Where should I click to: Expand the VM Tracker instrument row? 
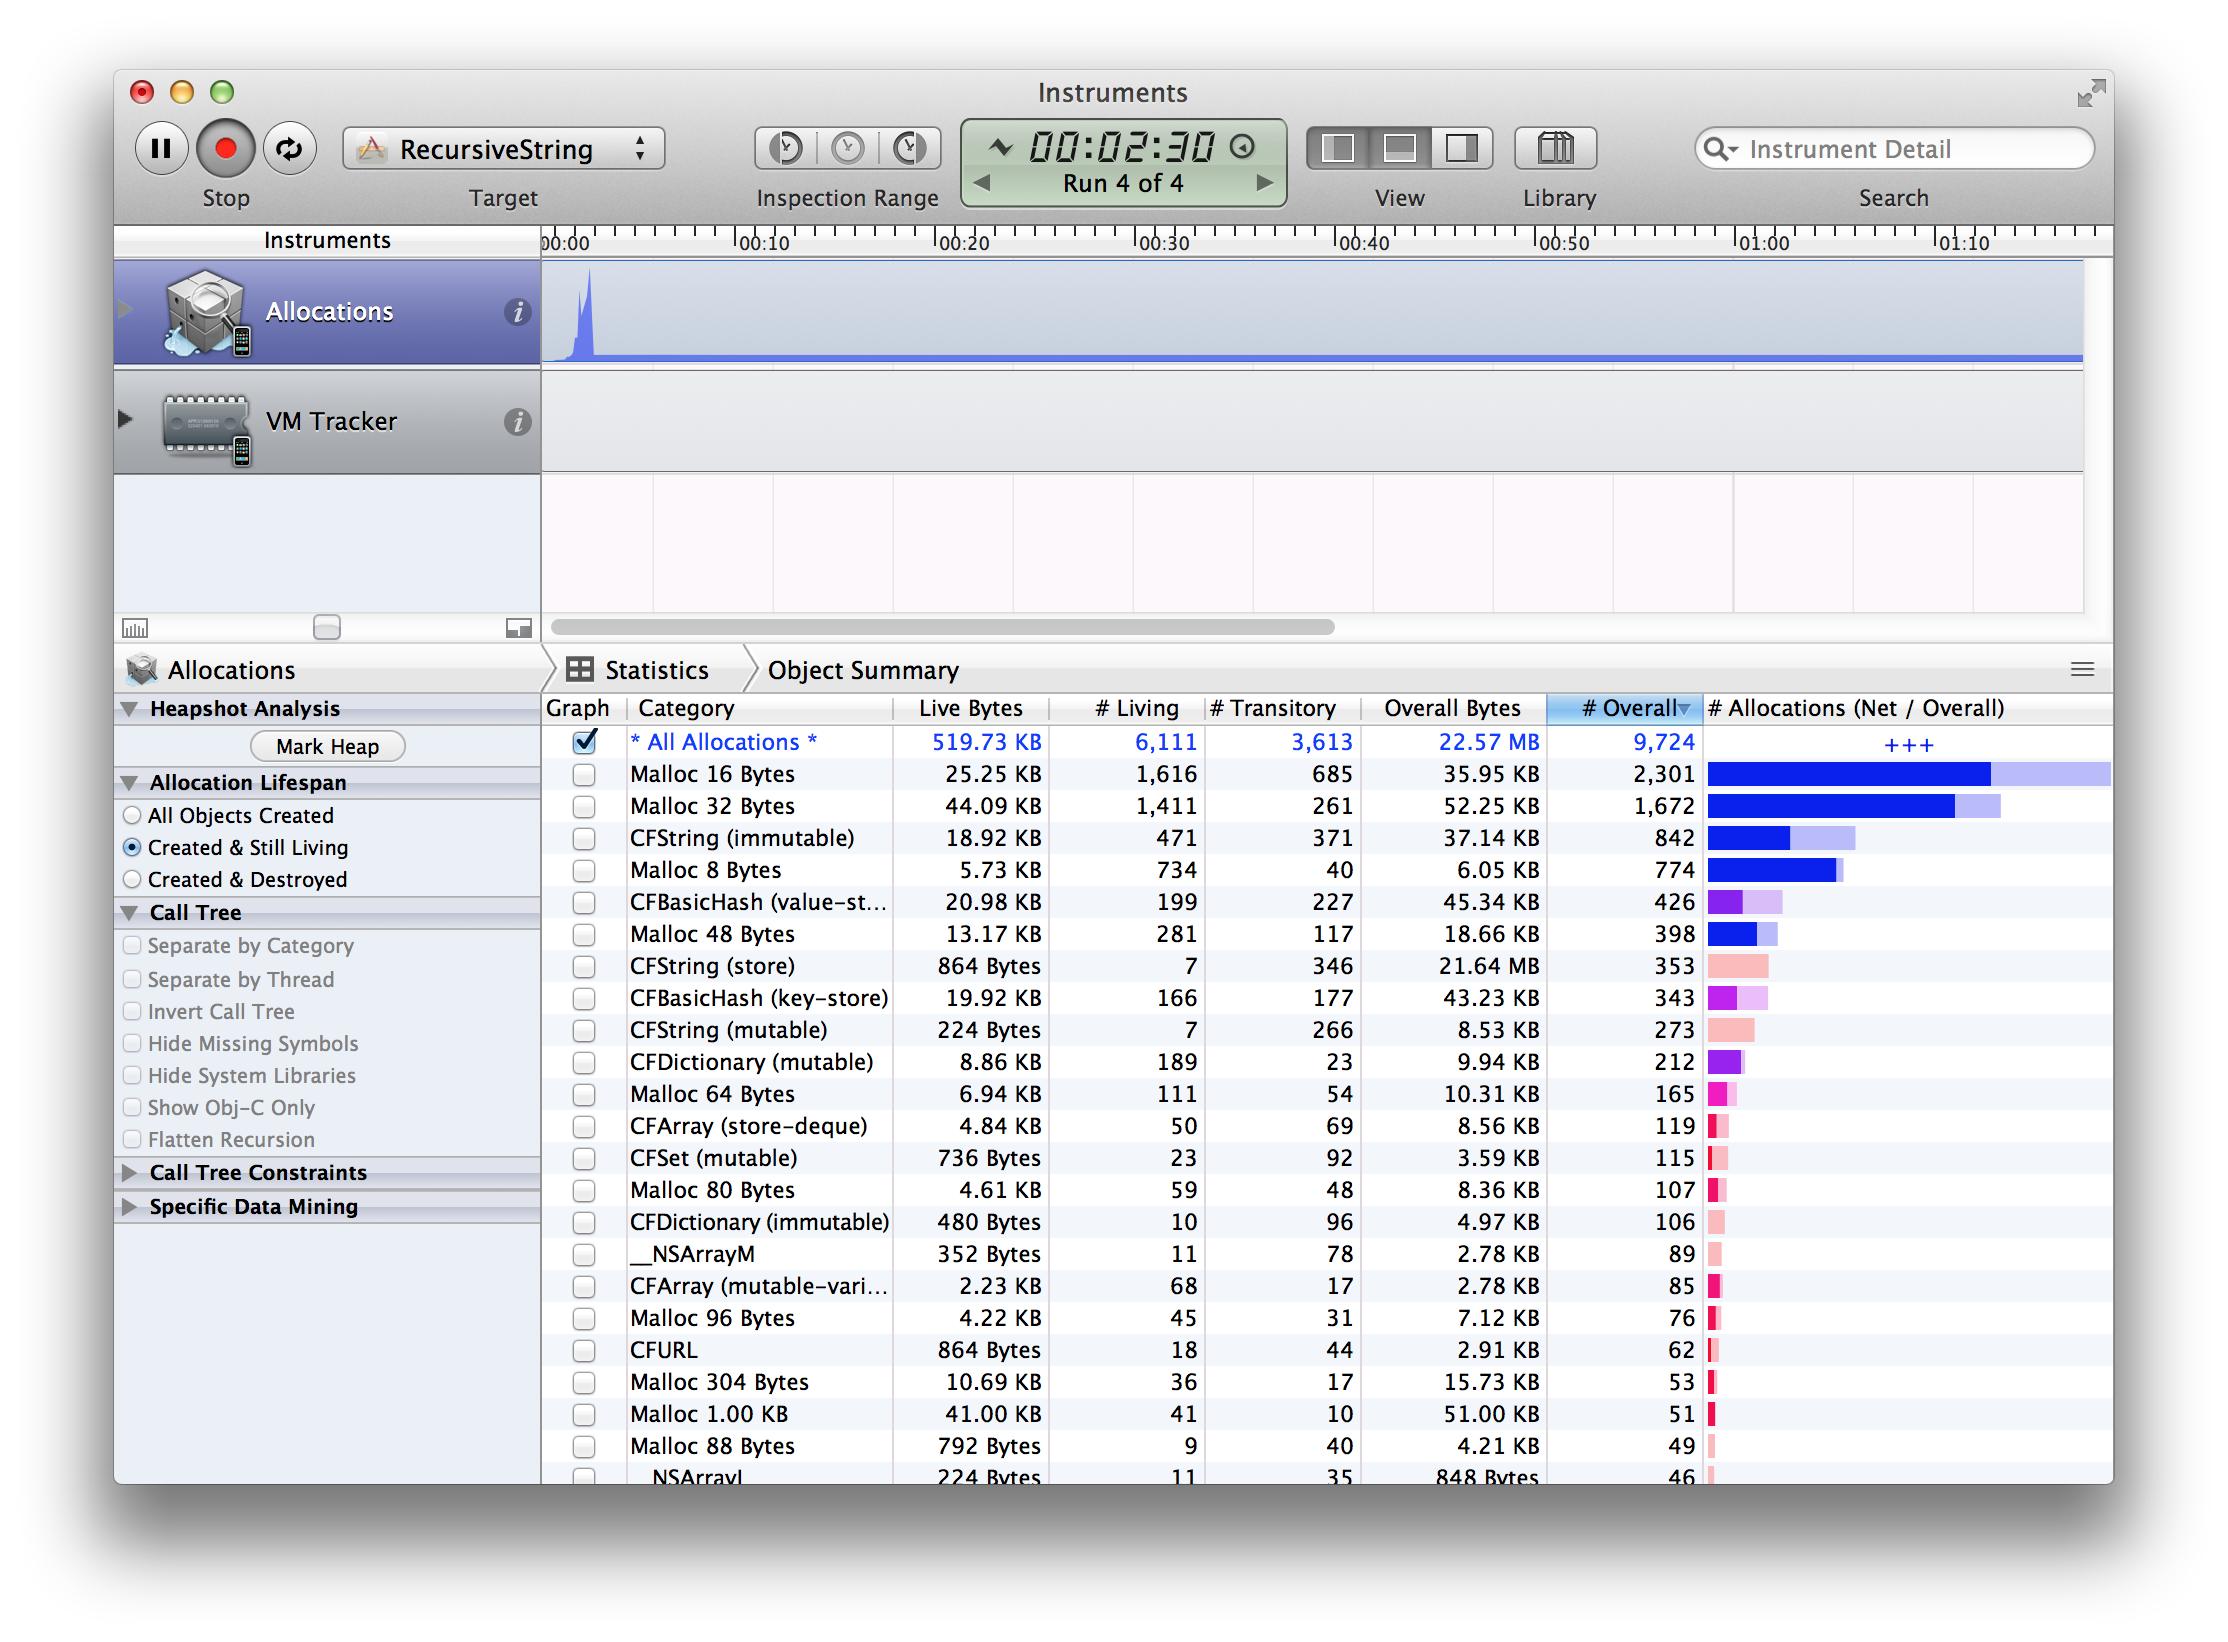pyautogui.click(x=125, y=419)
